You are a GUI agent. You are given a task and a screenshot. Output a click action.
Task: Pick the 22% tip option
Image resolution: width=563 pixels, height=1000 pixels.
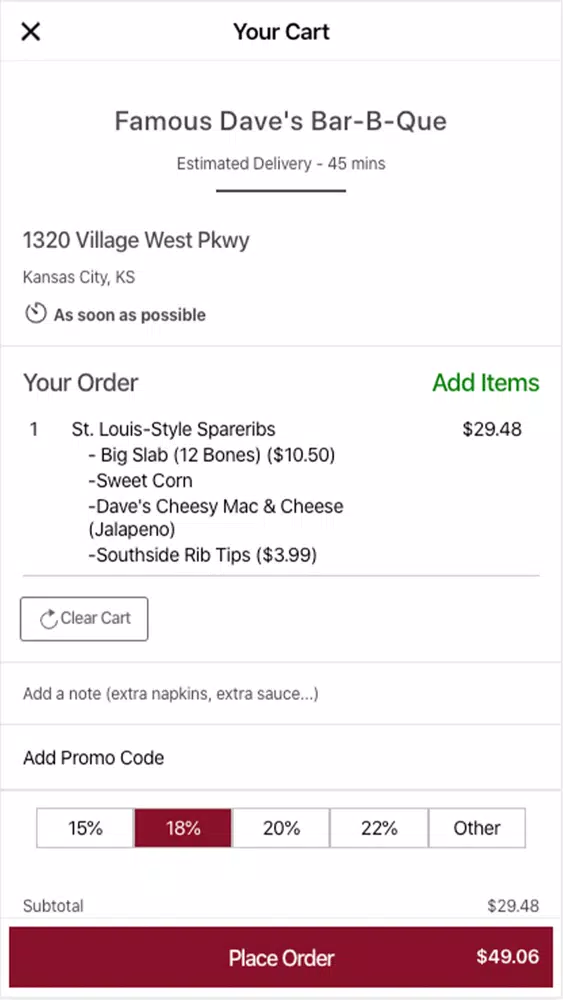click(379, 828)
